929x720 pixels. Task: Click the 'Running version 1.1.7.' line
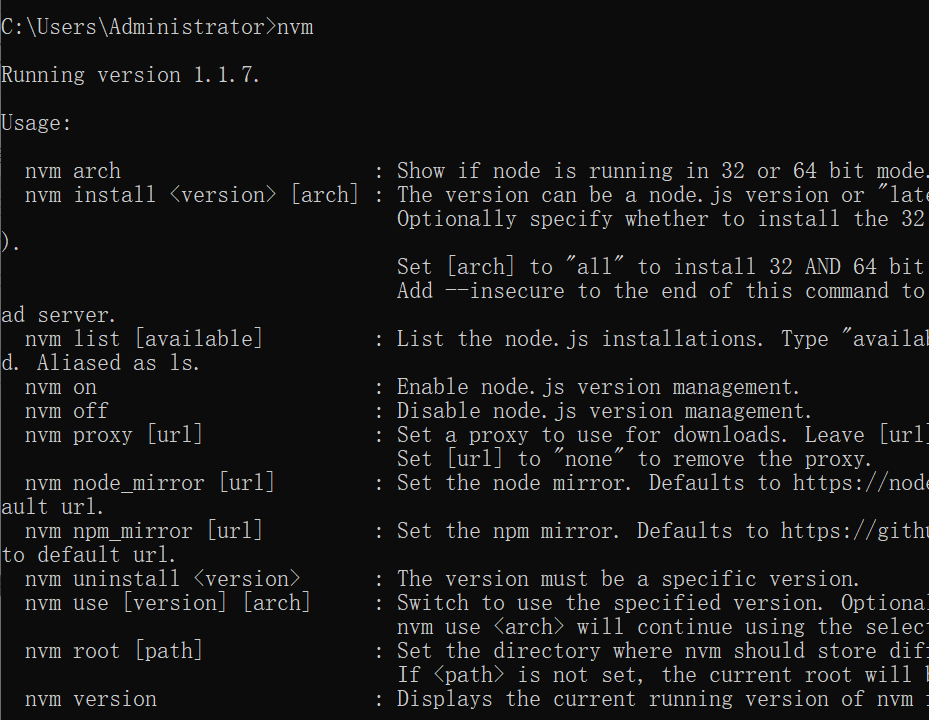tap(130, 75)
